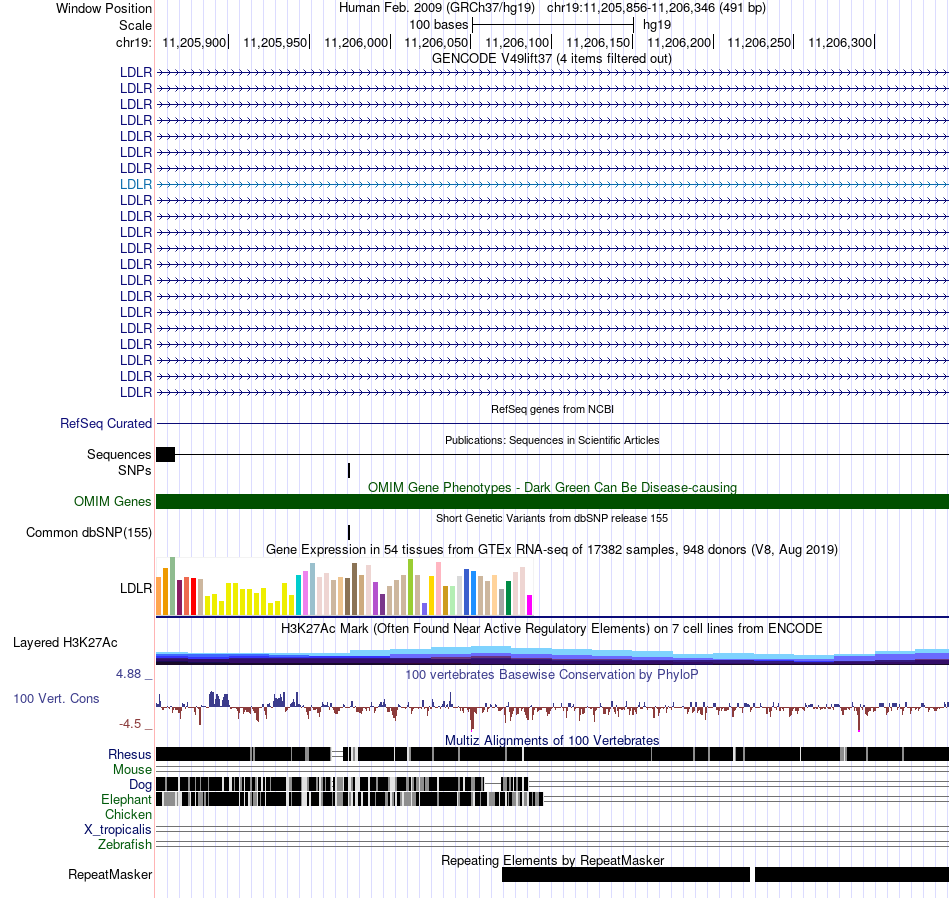This screenshot has width=950, height=898.
Task: Click the RefSeq Curated intron line
Action: click(x=552, y=424)
